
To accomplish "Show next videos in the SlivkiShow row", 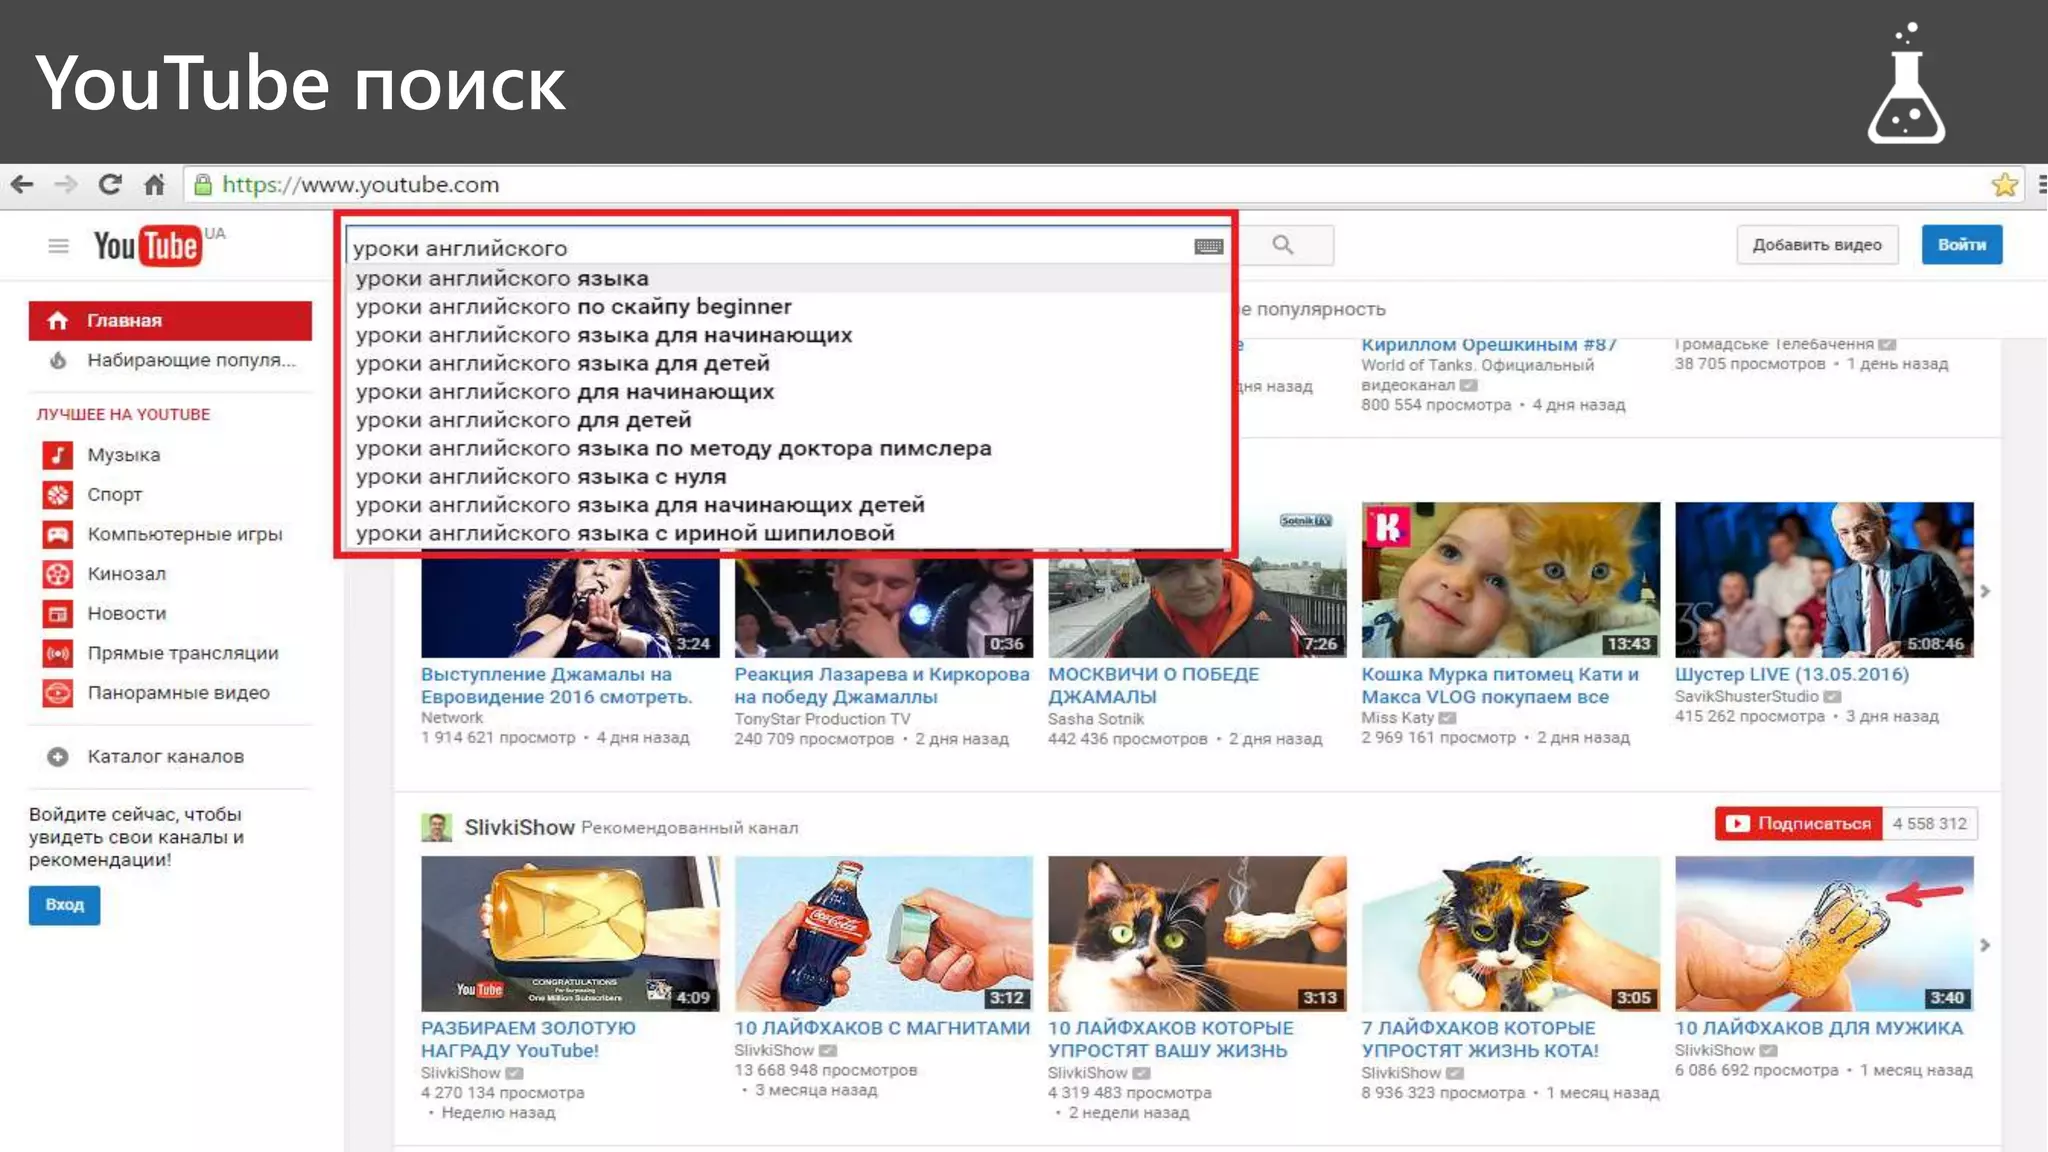I will 1985,945.
